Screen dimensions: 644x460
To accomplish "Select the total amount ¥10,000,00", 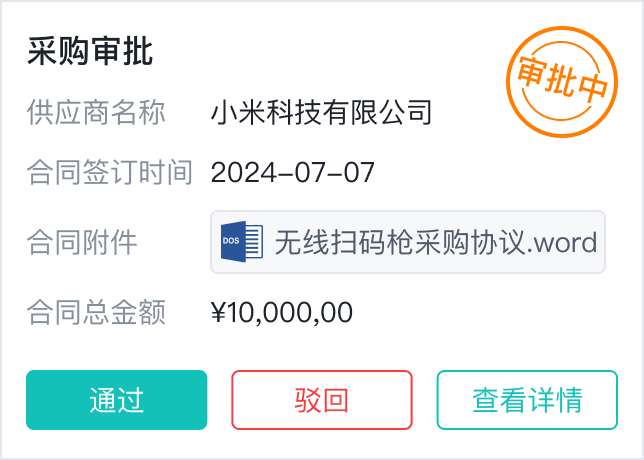I will 282,313.
